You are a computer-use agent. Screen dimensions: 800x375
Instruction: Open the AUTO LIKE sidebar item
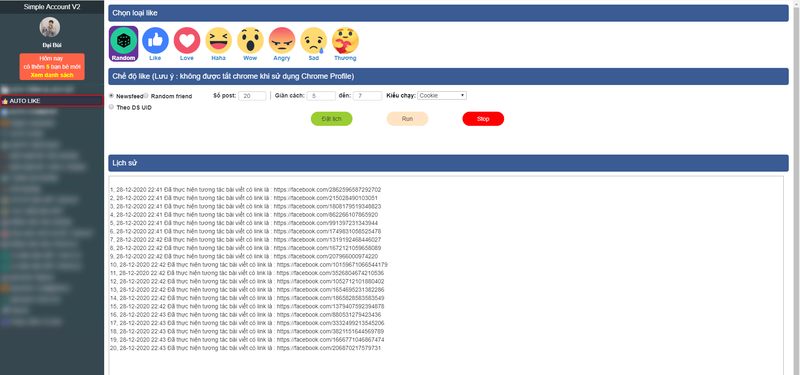(52, 101)
